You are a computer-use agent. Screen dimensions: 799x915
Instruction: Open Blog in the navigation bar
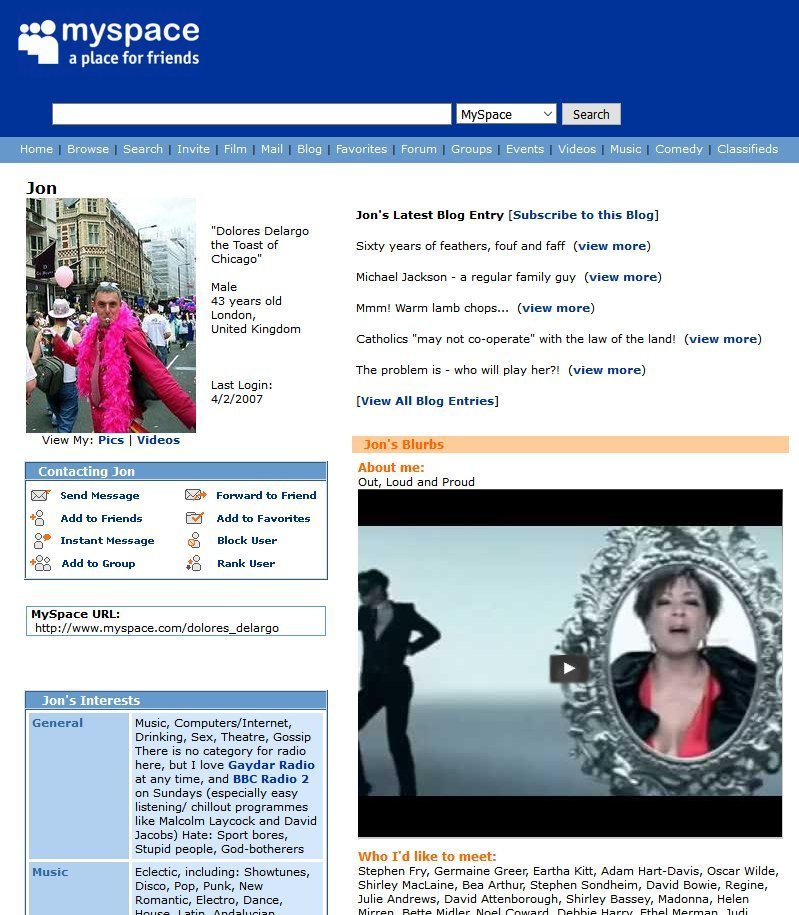(x=309, y=149)
